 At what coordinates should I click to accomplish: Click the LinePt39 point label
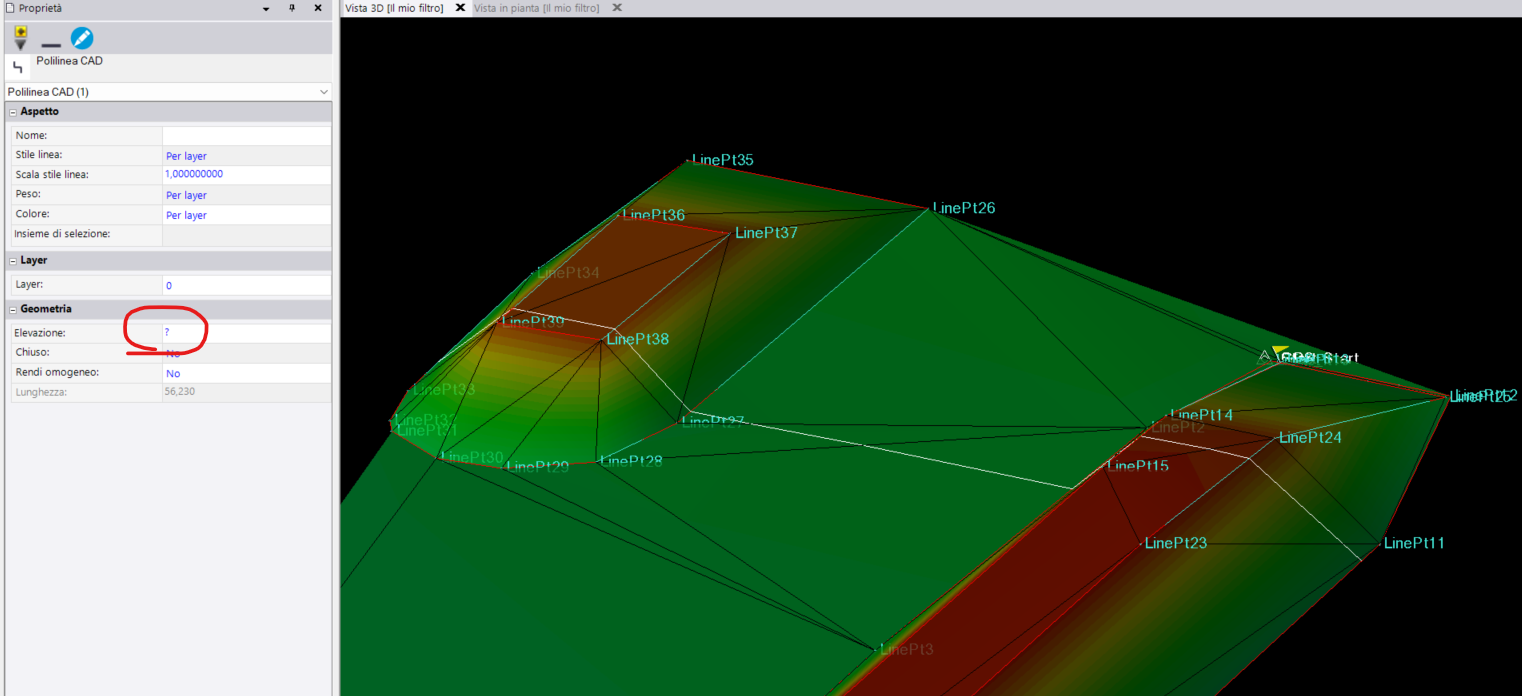533,321
